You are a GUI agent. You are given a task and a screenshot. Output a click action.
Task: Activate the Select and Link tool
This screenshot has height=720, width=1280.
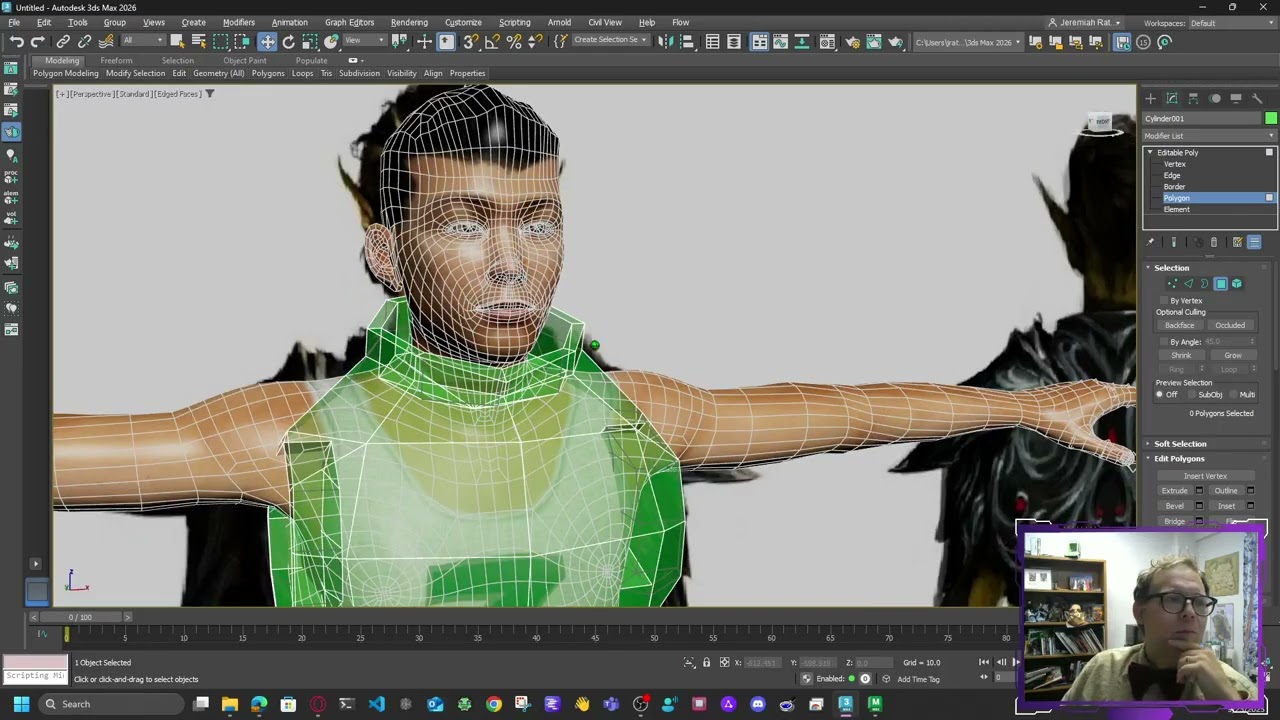click(x=63, y=41)
